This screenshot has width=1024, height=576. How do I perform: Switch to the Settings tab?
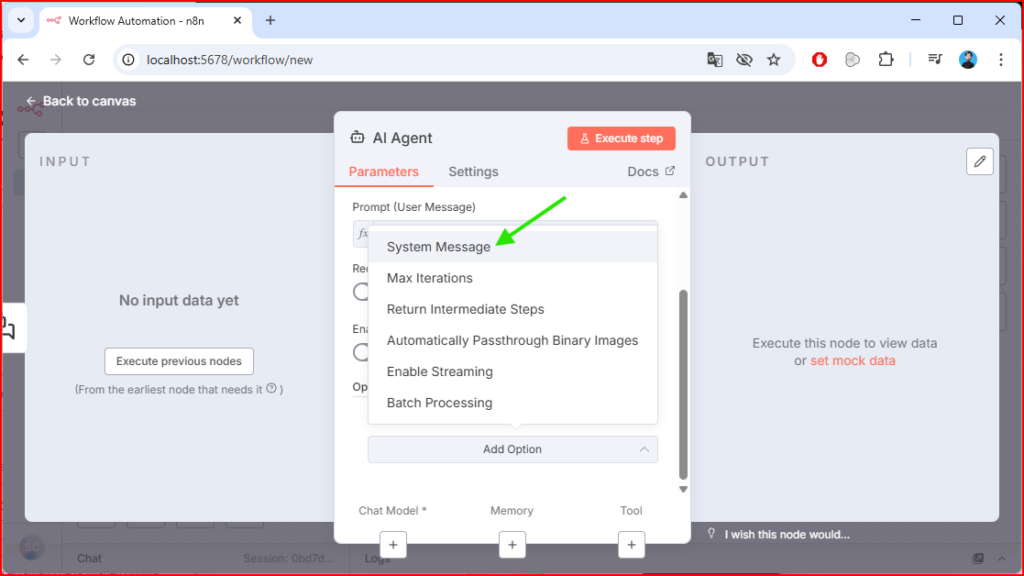pyautogui.click(x=473, y=172)
